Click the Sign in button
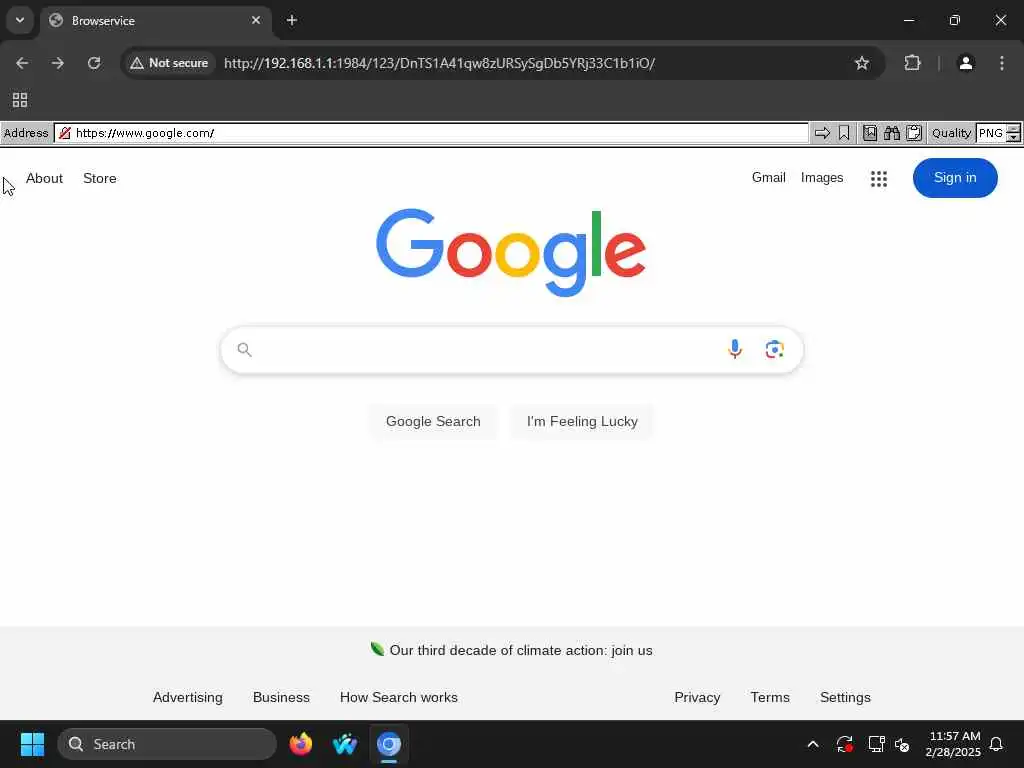The width and height of the screenshot is (1024, 768). pos(955,178)
